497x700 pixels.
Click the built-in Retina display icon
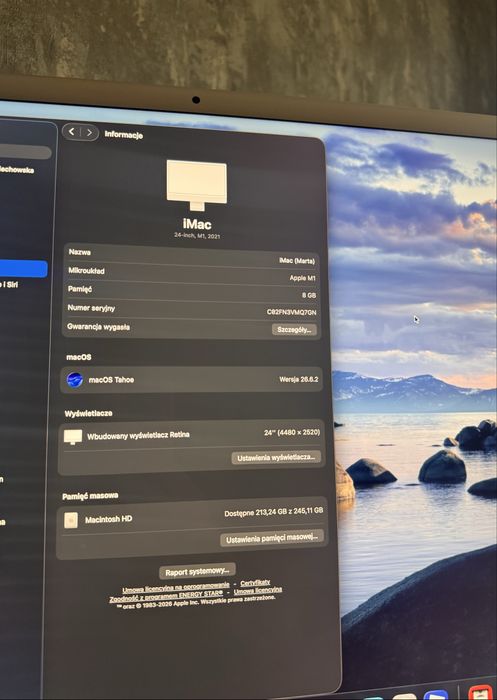(x=73, y=437)
